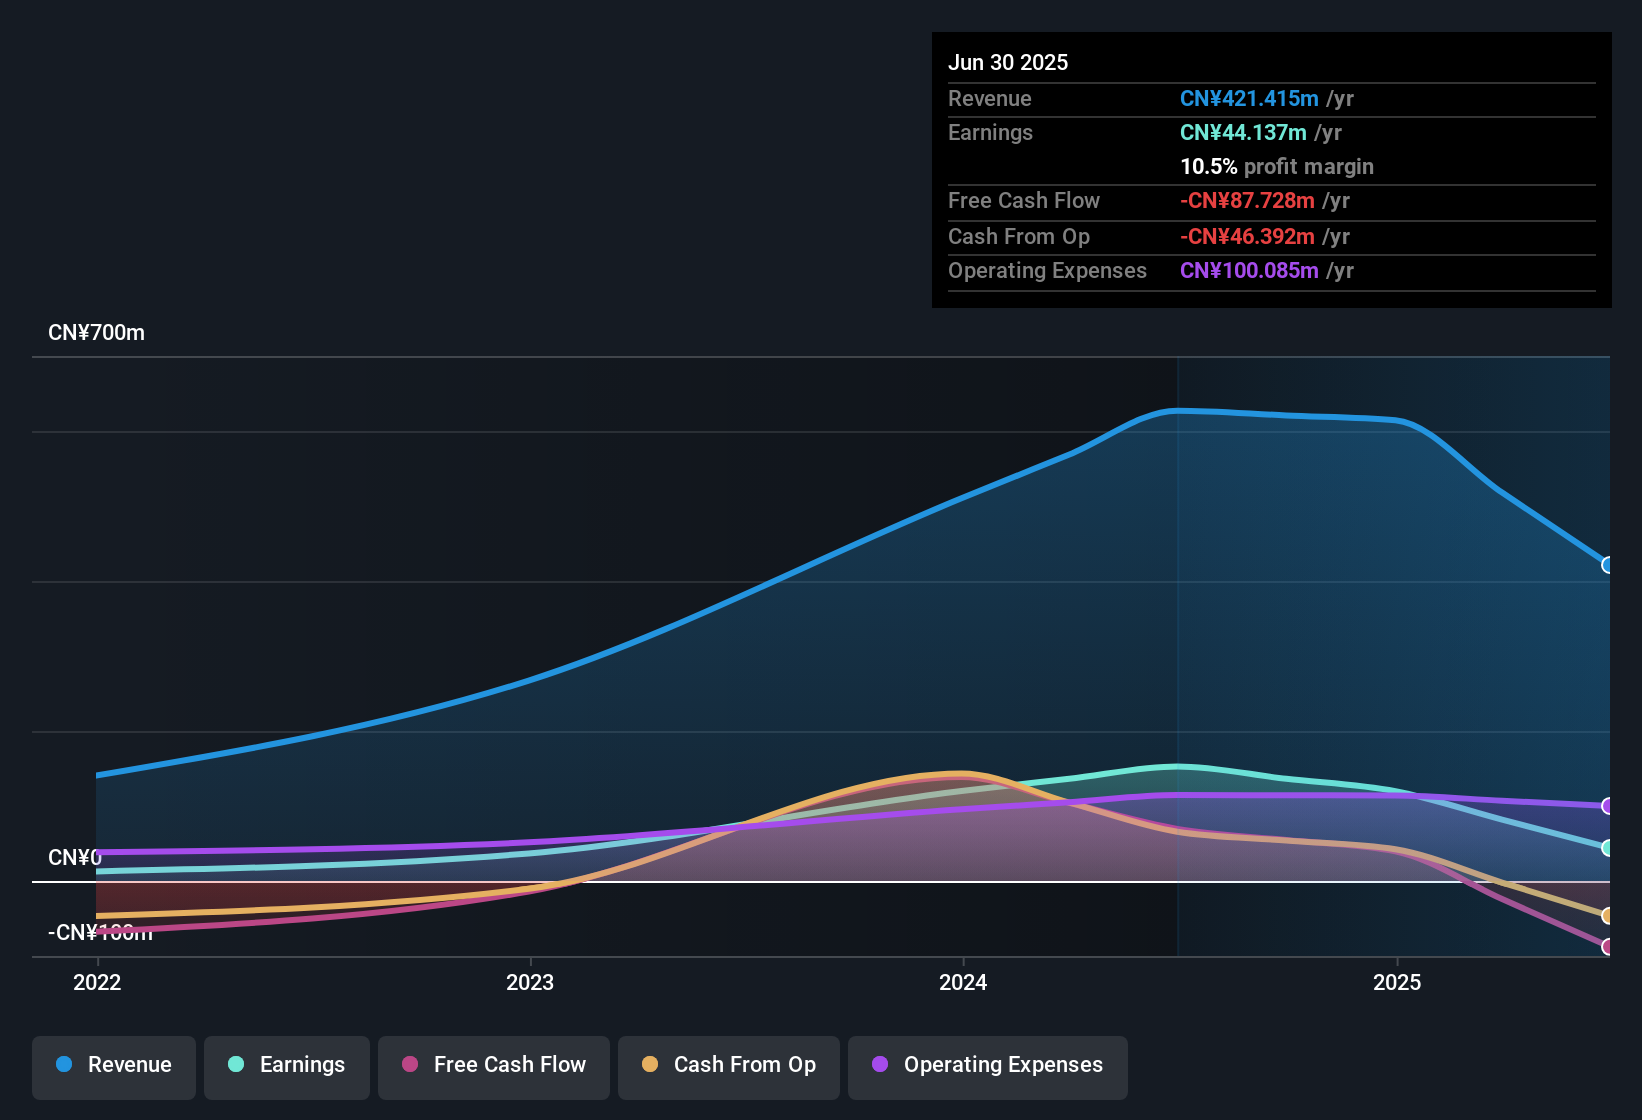Toggle the Revenue series visibility in the legend
Viewport: 1642px width, 1120px height.
click(113, 1065)
